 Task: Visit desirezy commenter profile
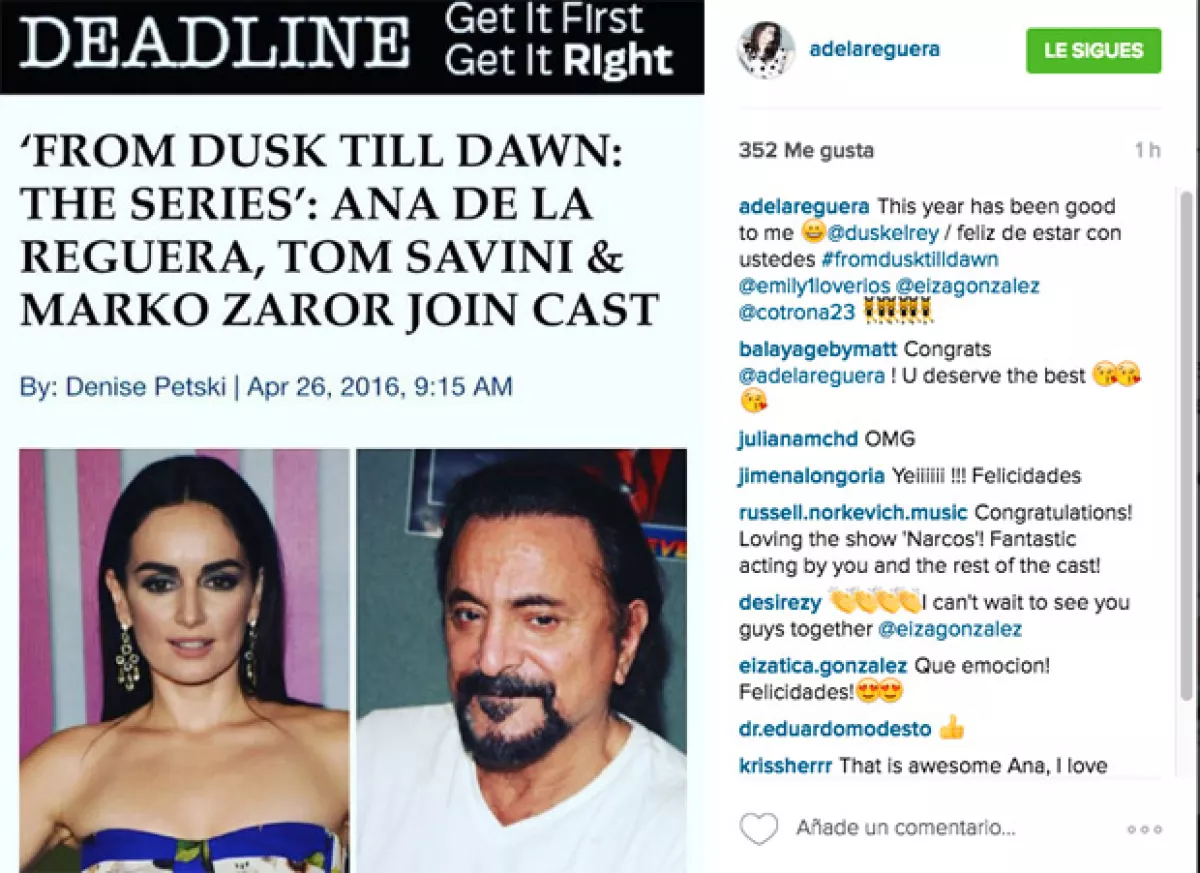tap(780, 602)
